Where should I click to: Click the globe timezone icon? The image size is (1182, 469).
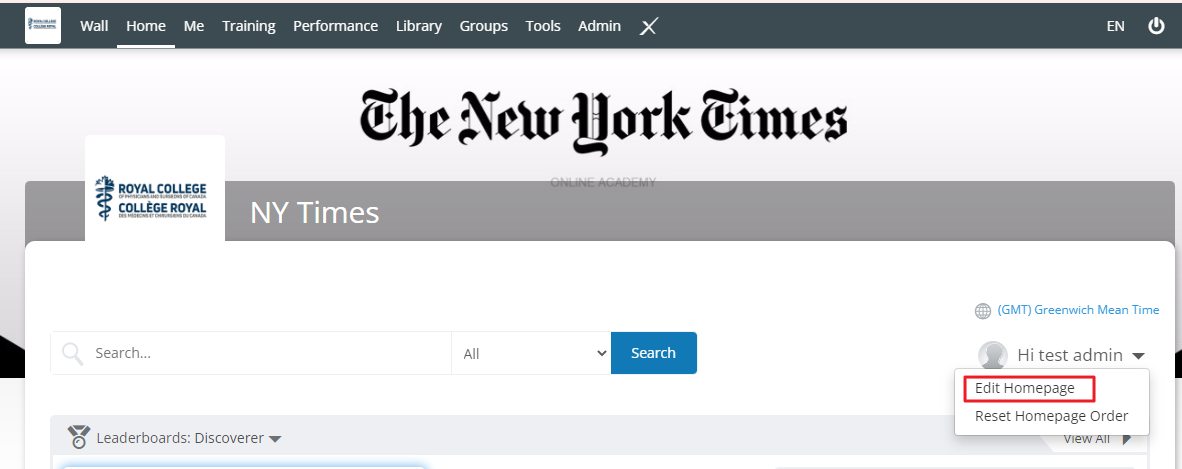[x=983, y=311]
